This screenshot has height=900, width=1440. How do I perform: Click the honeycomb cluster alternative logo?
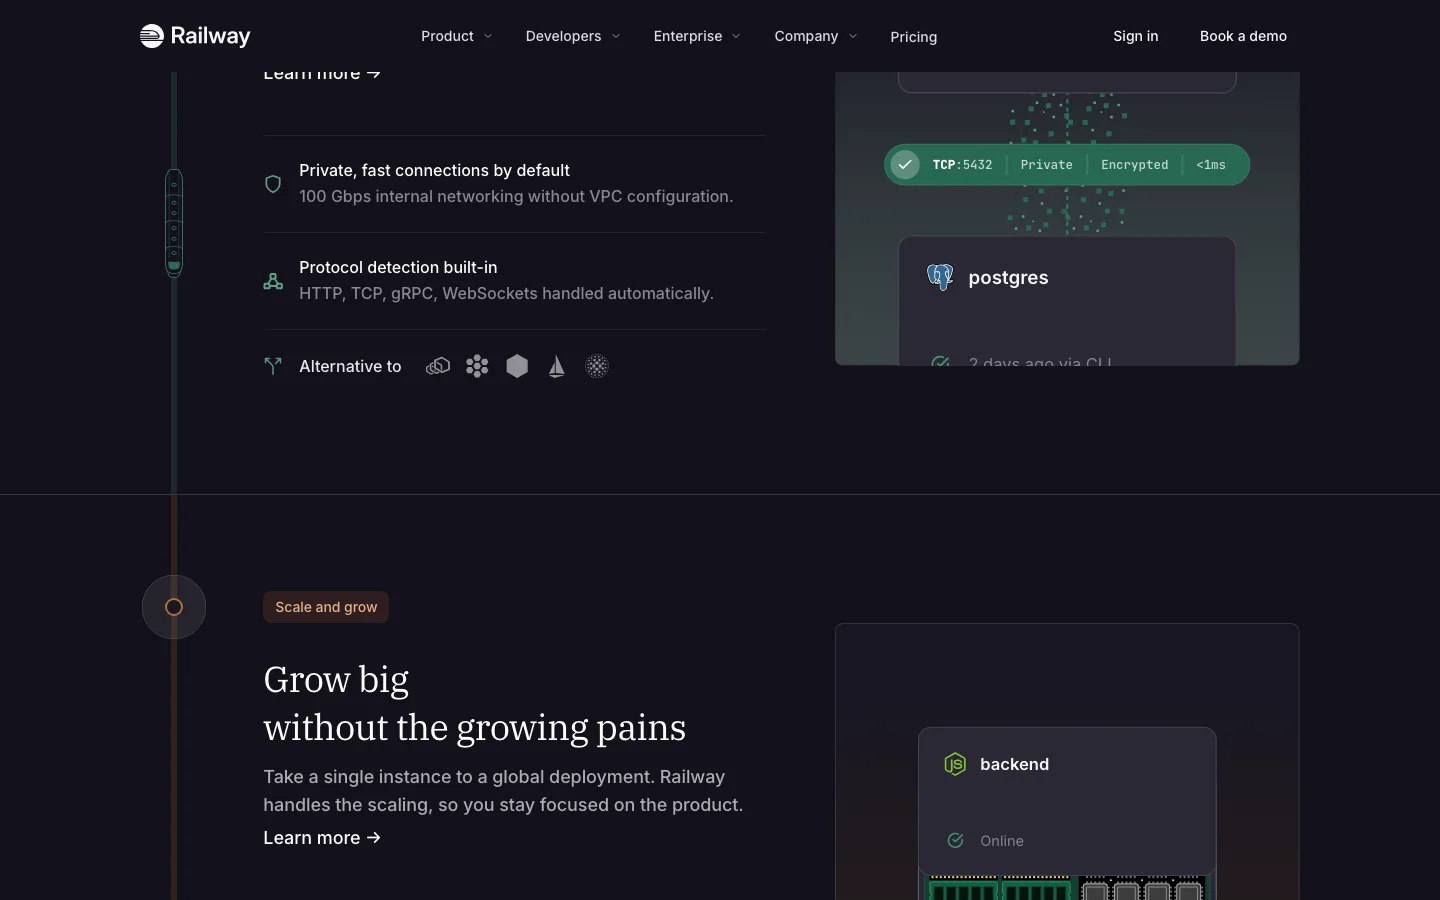[477, 366]
